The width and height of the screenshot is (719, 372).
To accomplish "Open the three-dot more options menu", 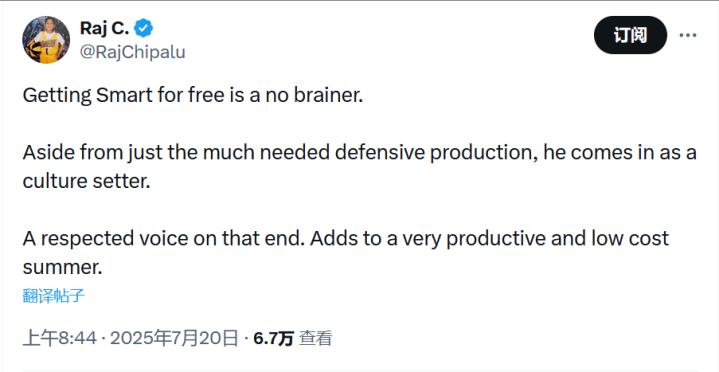I will (688, 35).
